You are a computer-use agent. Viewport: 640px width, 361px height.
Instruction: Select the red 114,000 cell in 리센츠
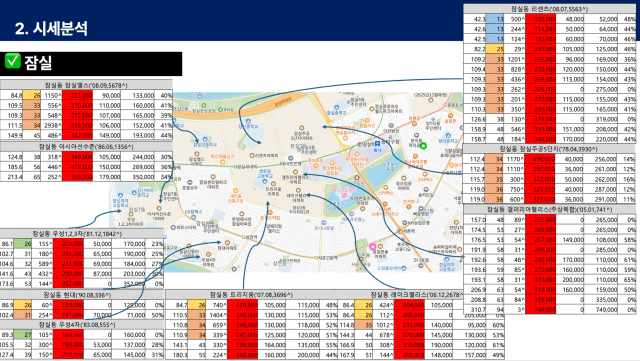click(541, 29)
